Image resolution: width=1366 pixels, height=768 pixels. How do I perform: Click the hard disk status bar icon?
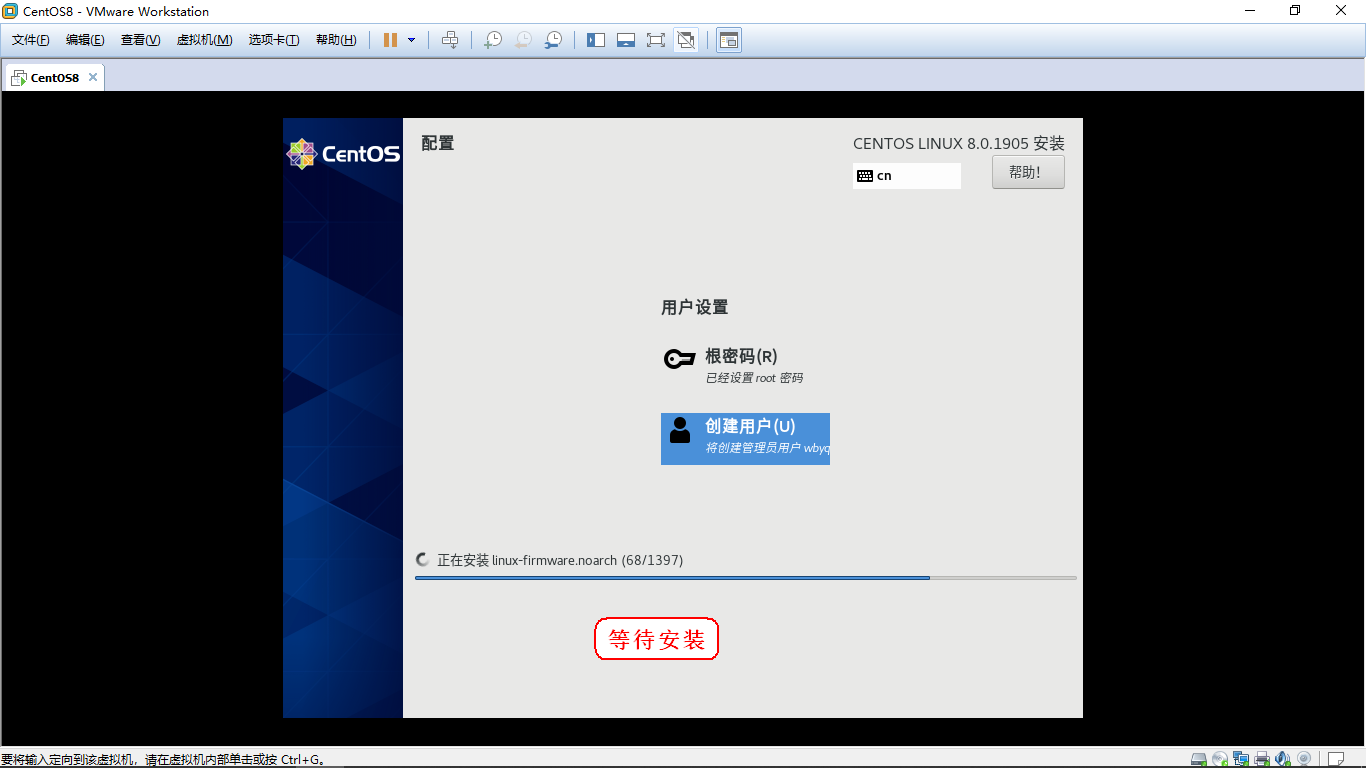[1199, 759]
